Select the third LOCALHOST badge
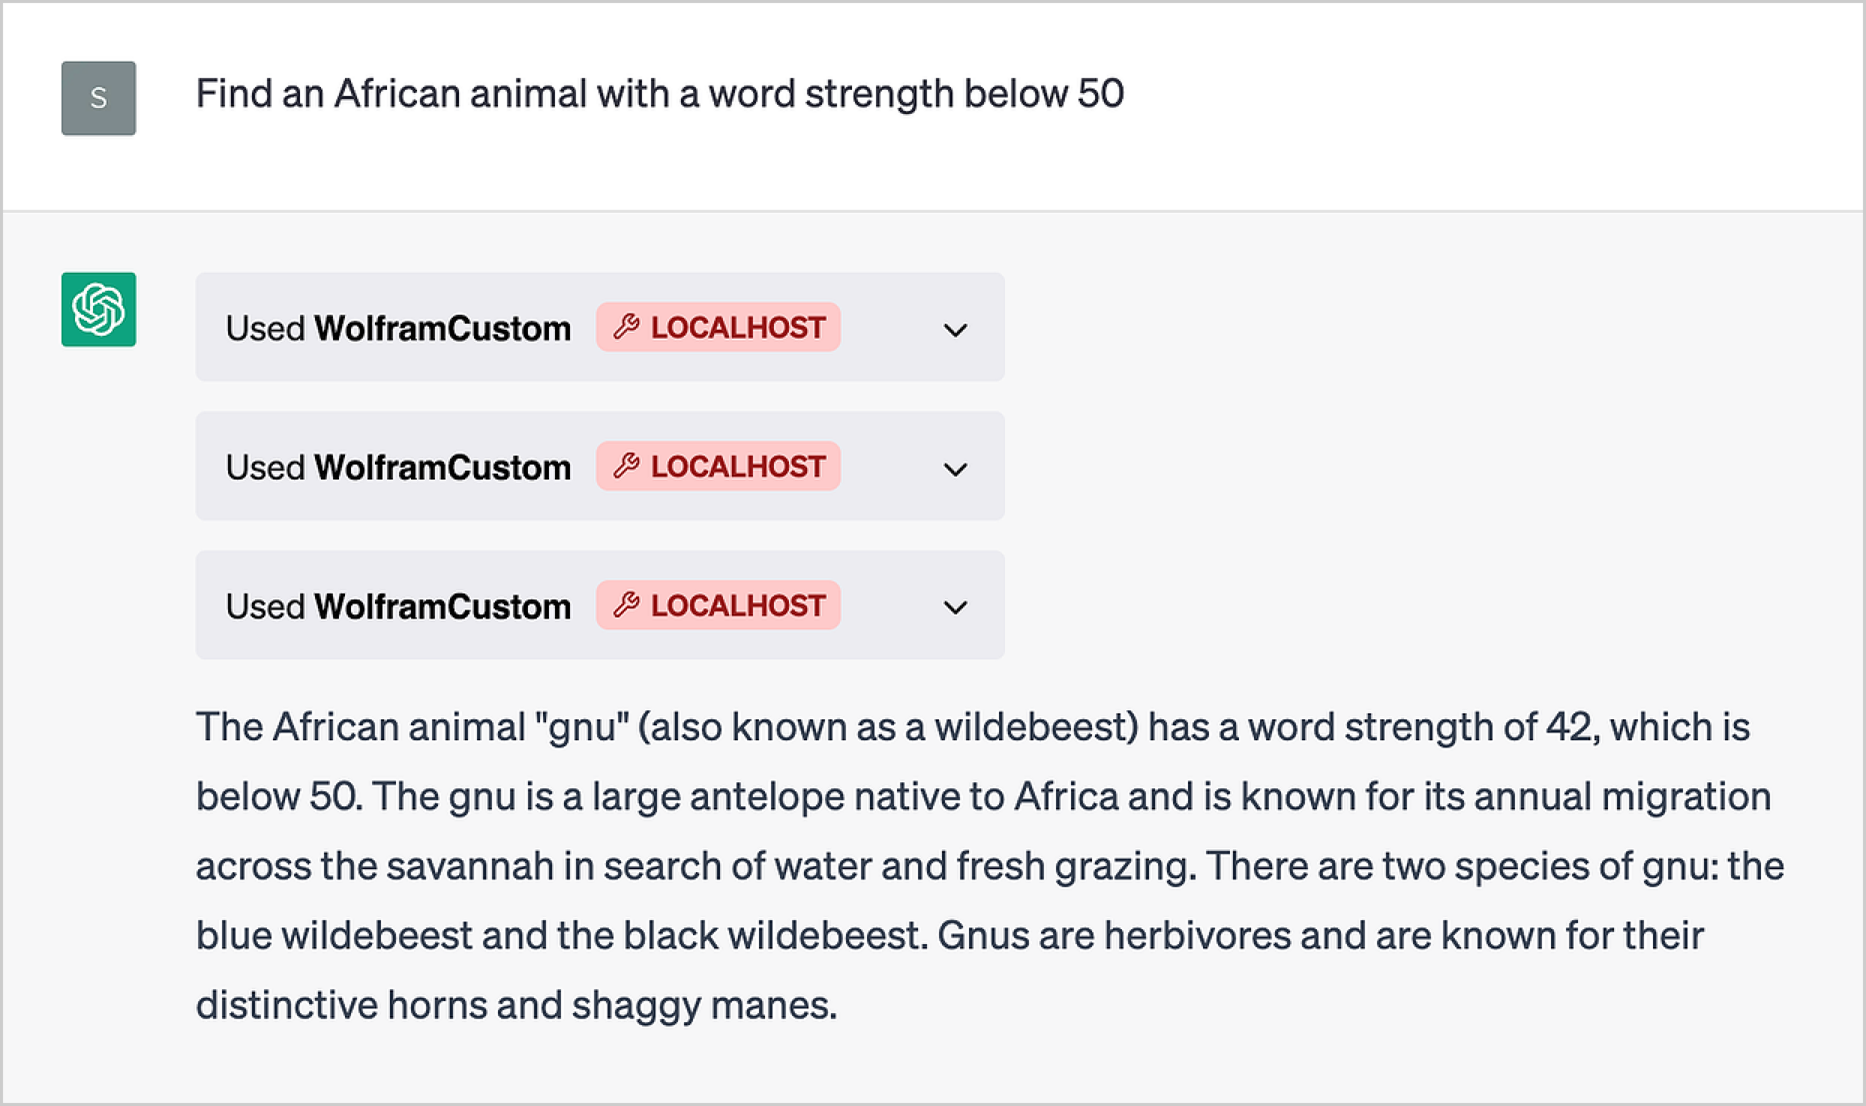1866x1106 pixels. (x=718, y=605)
